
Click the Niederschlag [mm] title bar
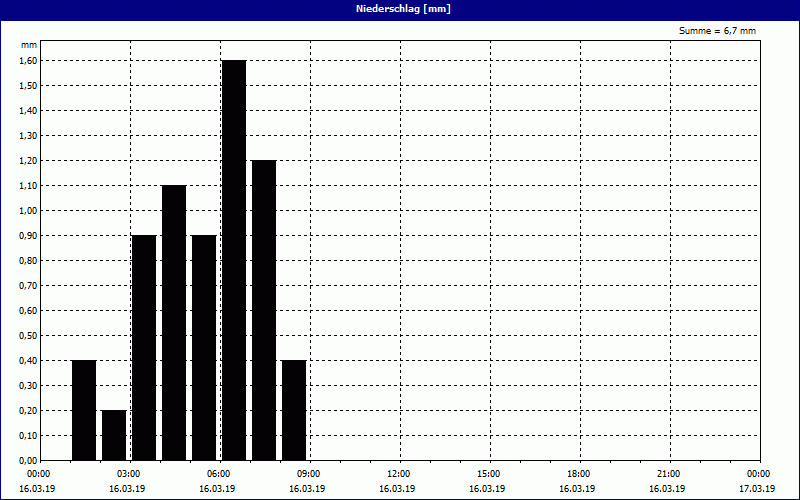[400, 9]
